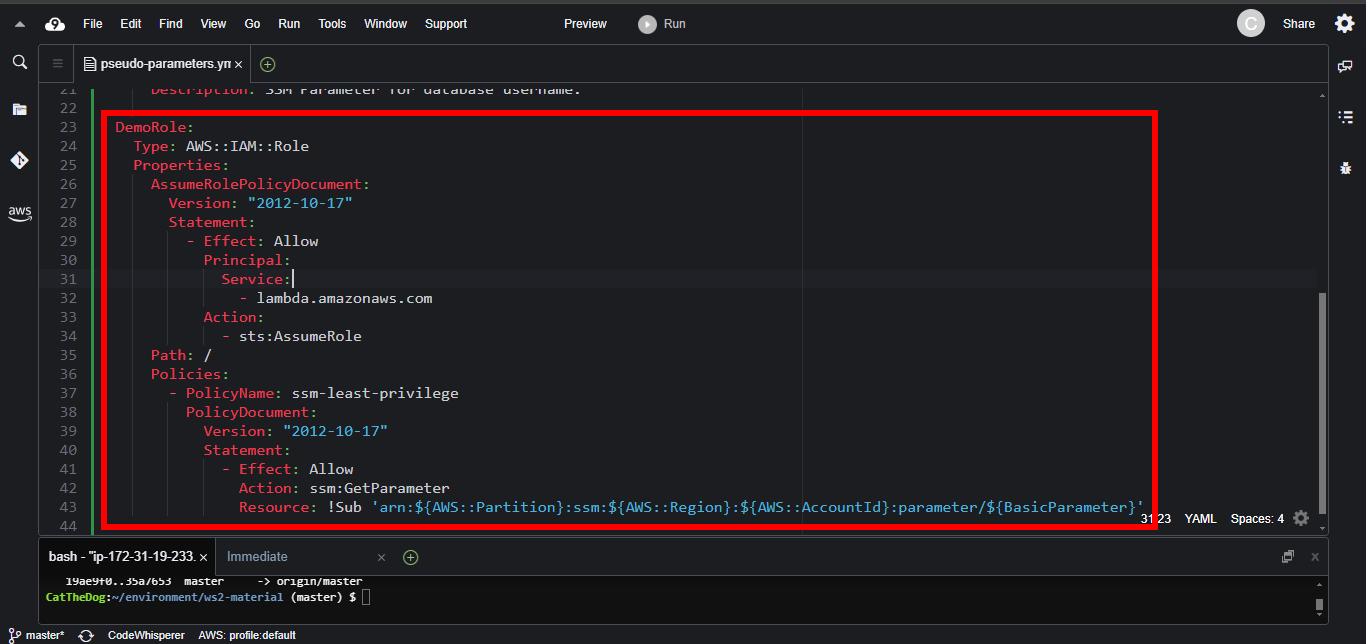This screenshot has width=1366, height=644.
Task: Open the AWS Explorer sidebar icon
Action: [19, 212]
